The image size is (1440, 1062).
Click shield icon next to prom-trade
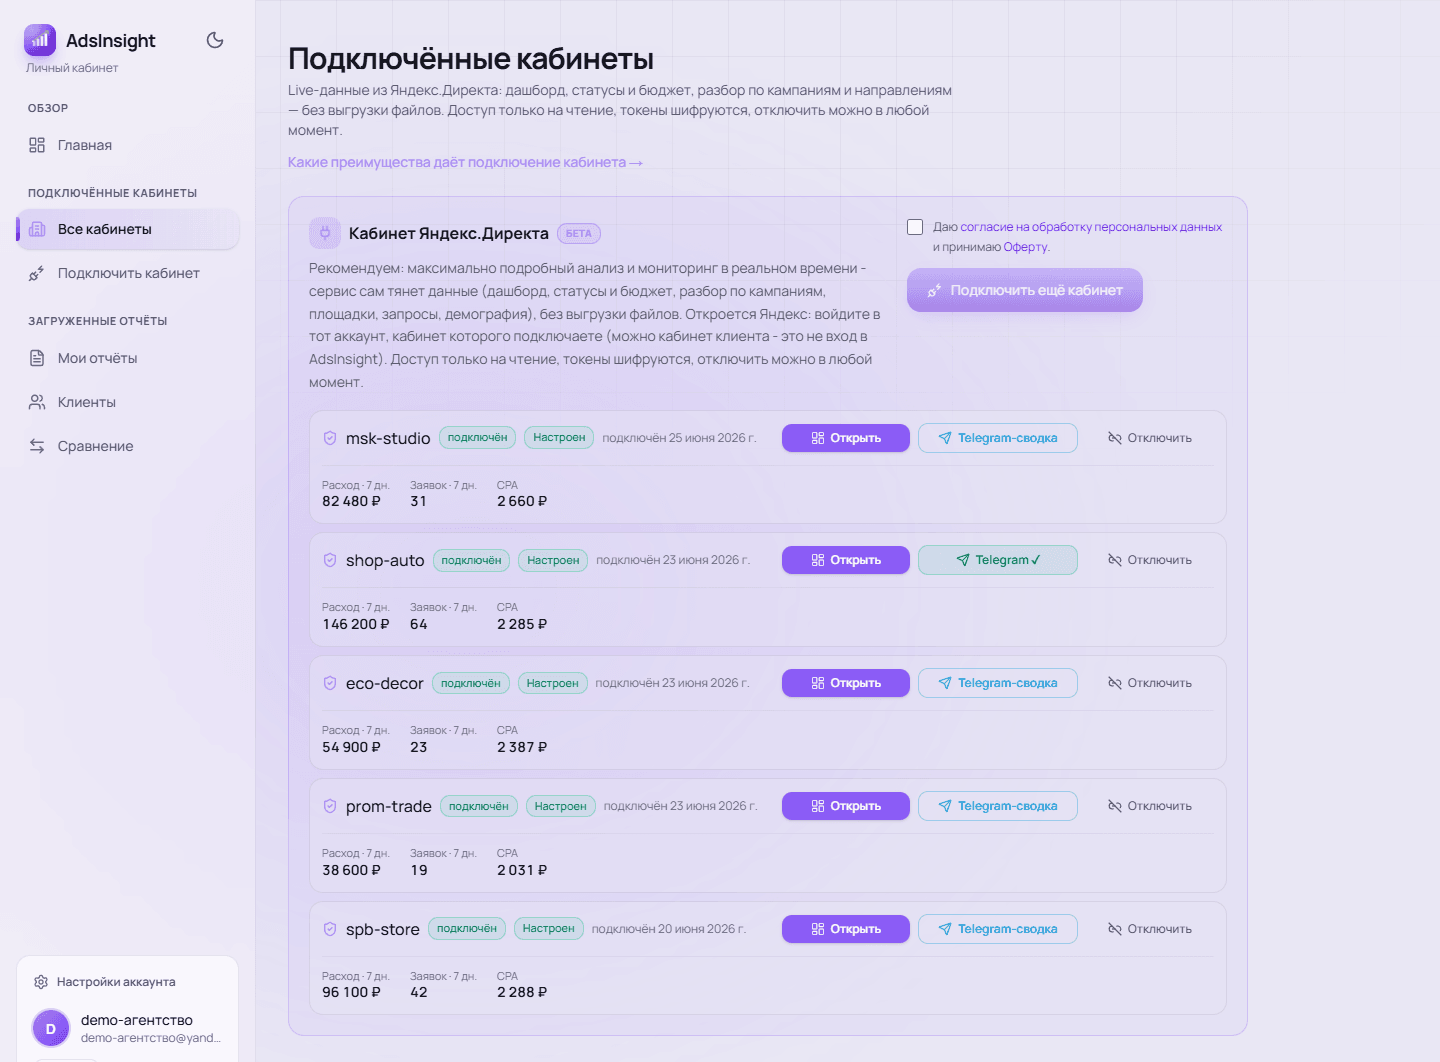coord(330,806)
